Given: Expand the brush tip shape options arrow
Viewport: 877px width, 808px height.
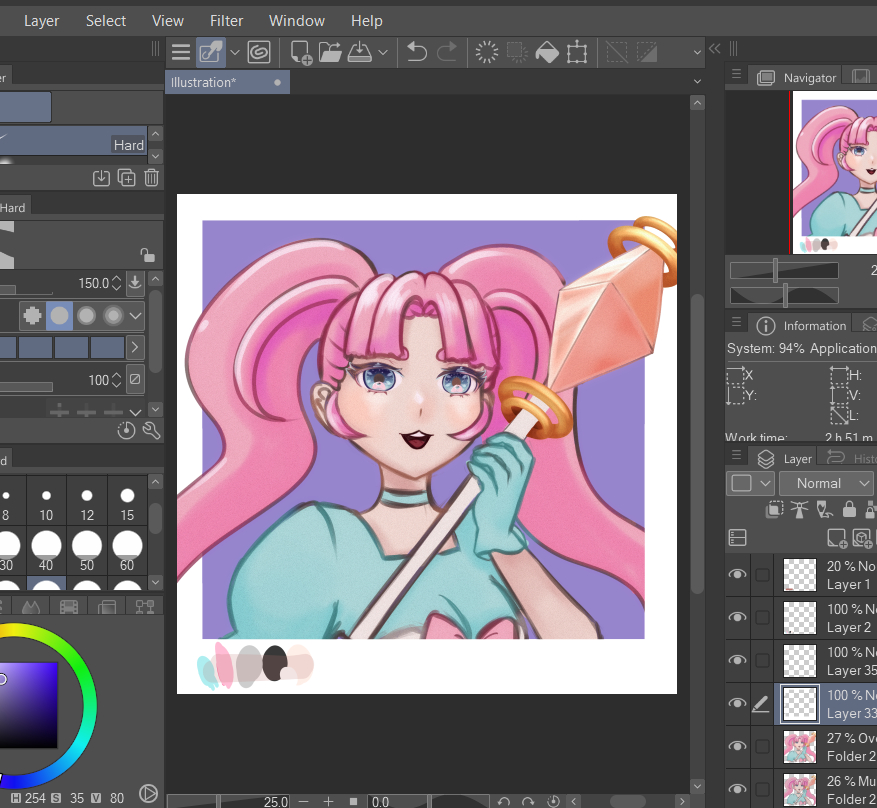Looking at the screenshot, I should tap(135, 316).
